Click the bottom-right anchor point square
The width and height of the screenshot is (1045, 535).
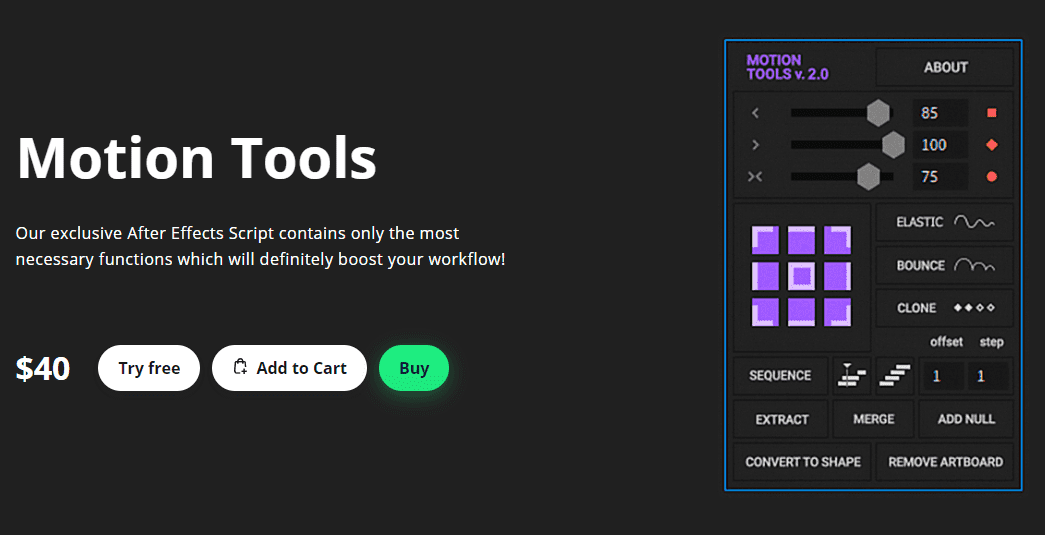tap(837, 311)
